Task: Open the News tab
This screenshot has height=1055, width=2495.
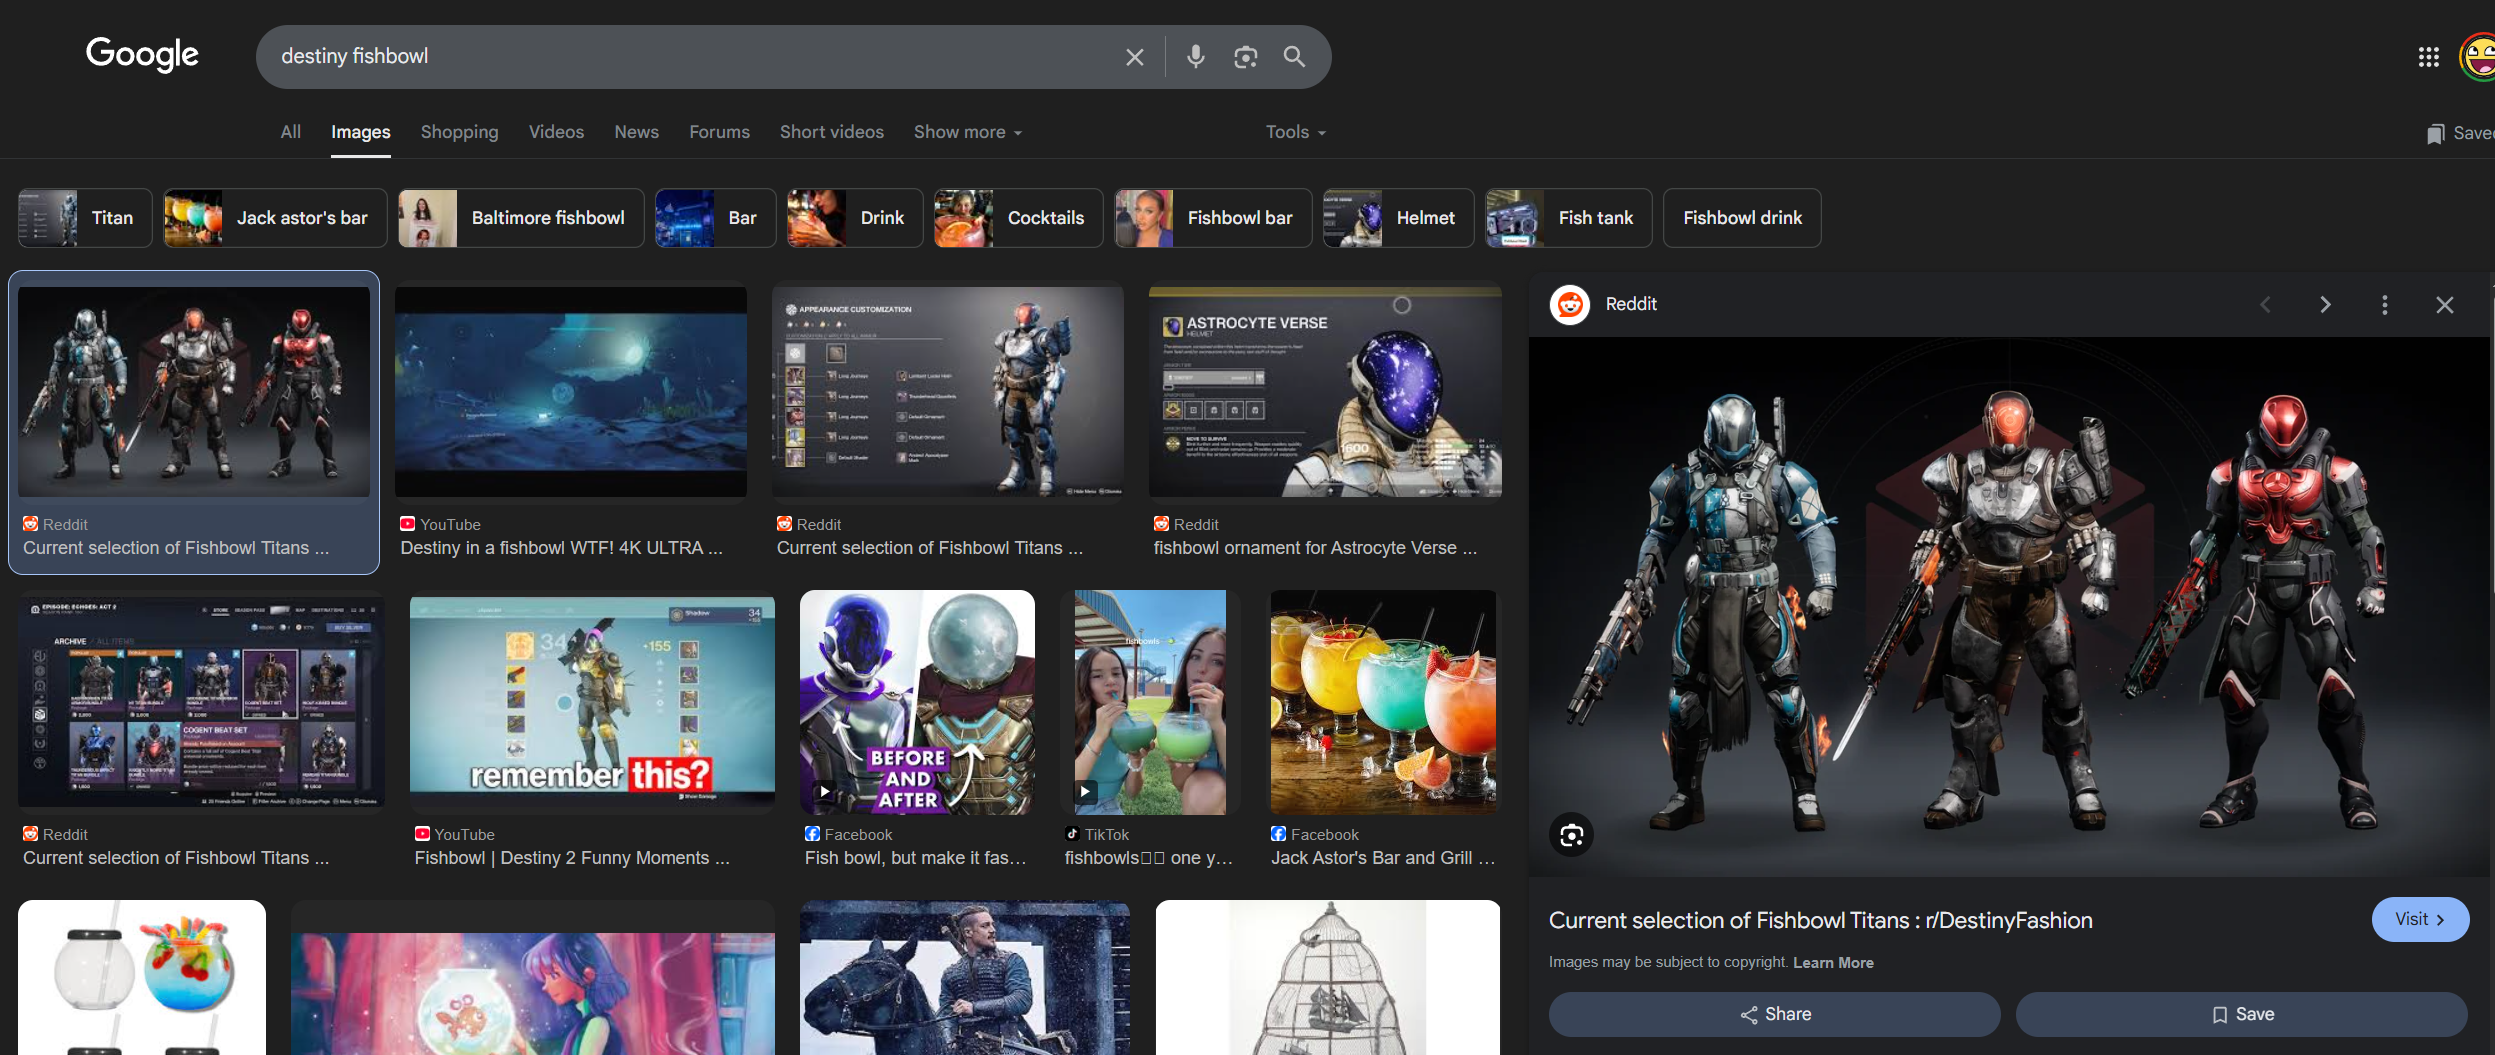Action: [x=636, y=132]
